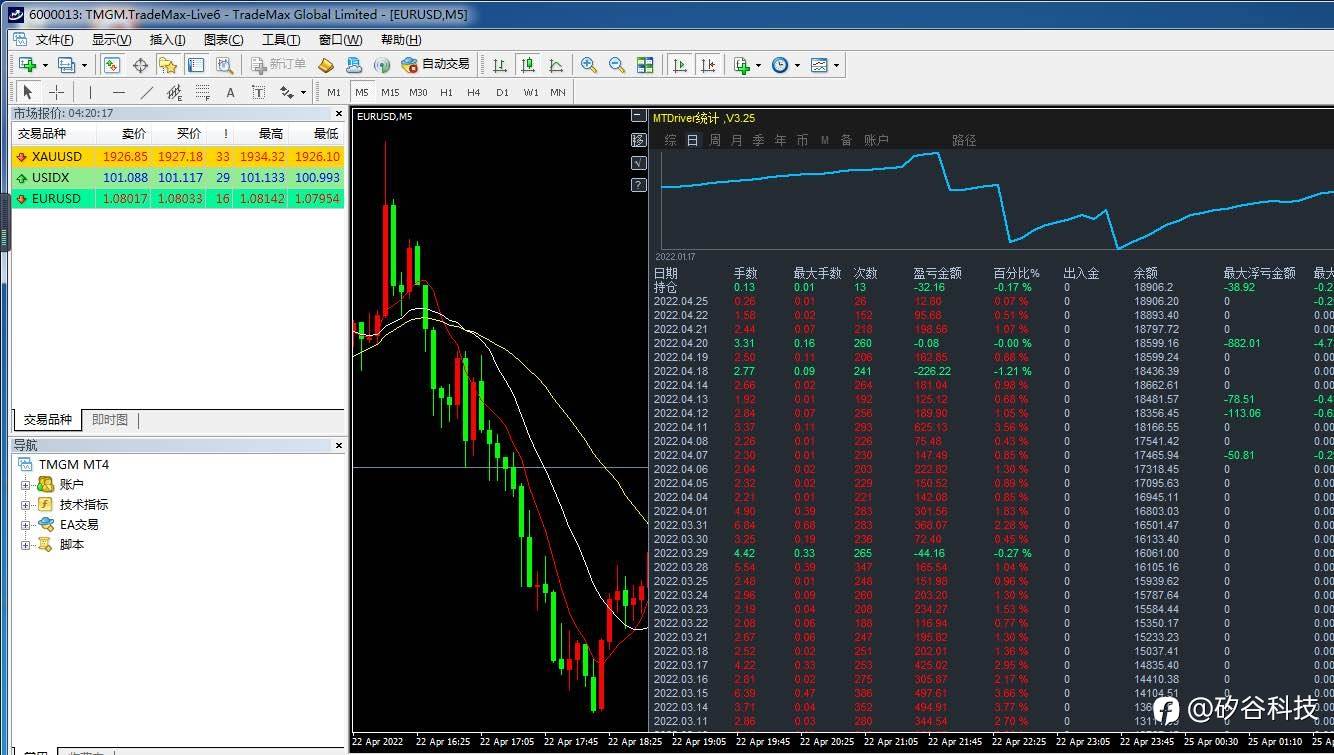
Task: Zoom out on the chart
Action: pos(617,65)
